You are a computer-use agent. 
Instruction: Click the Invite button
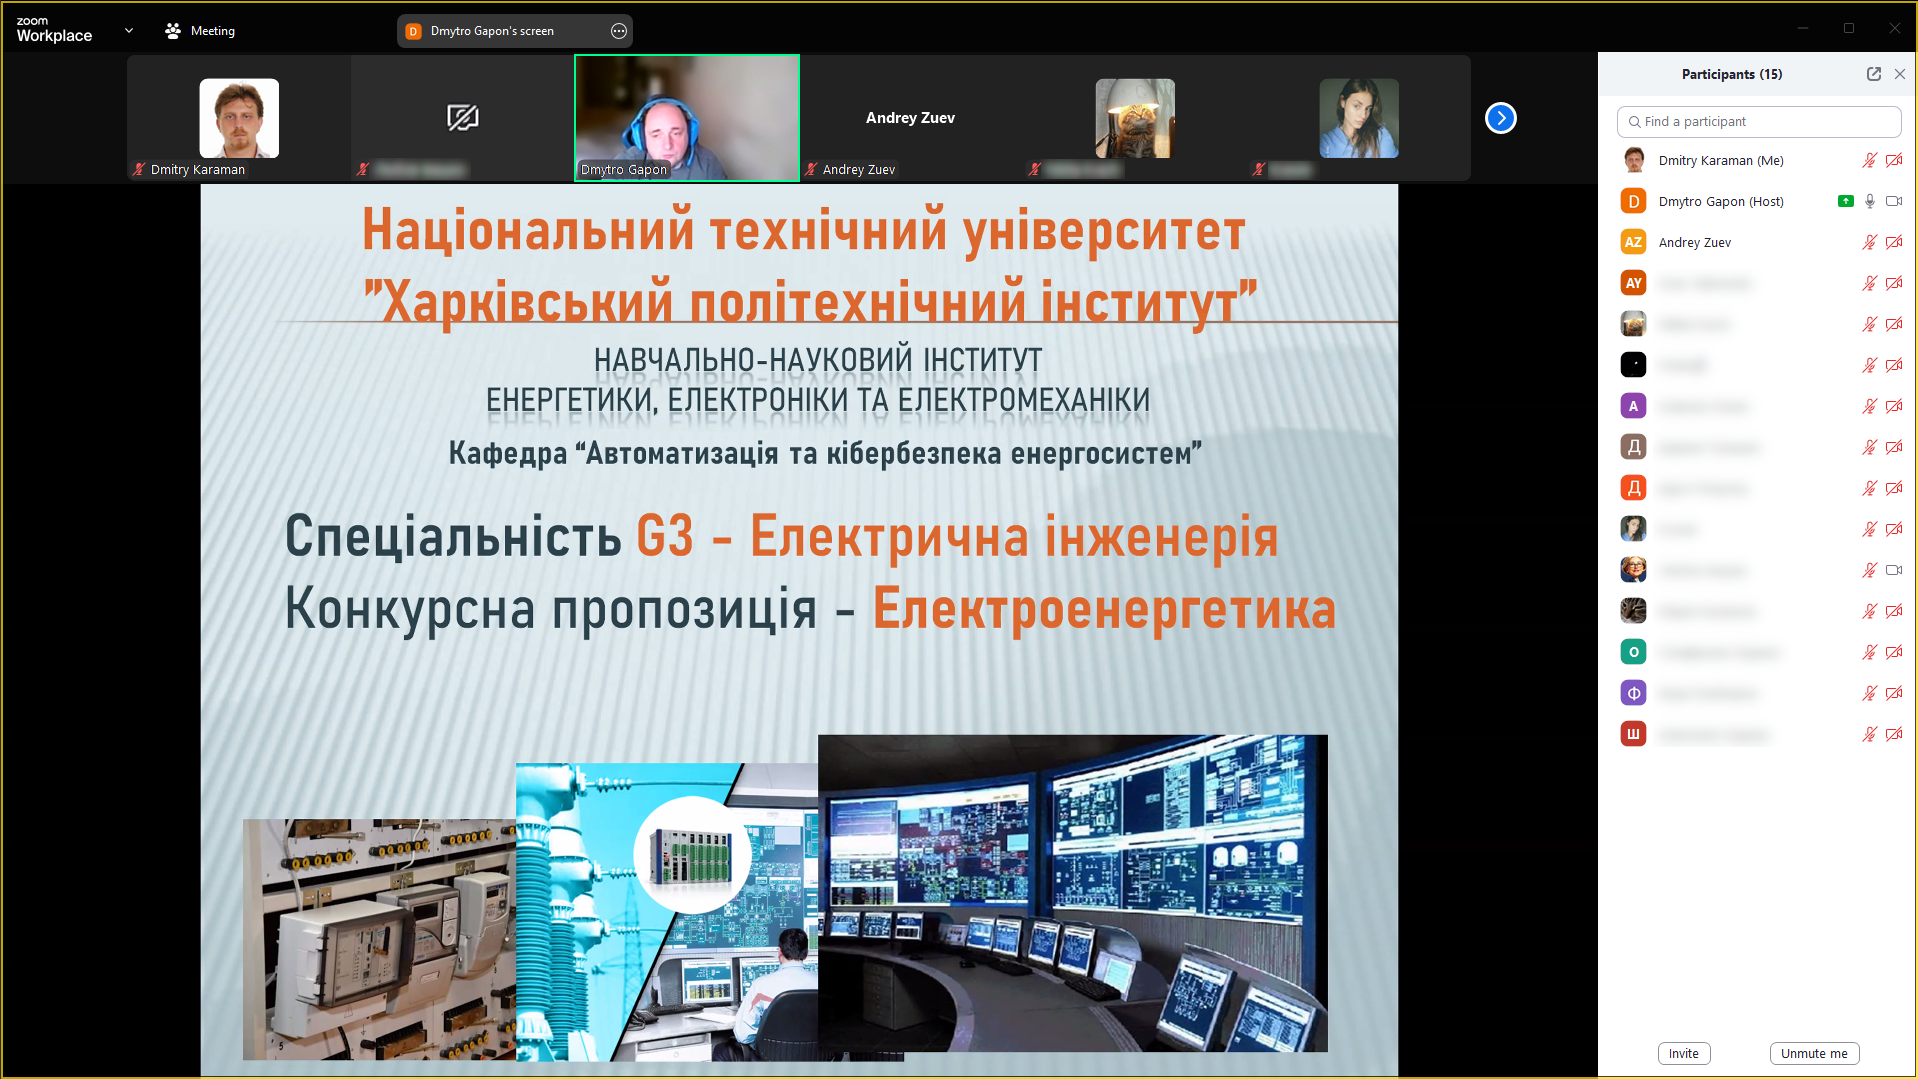click(x=1684, y=1053)
